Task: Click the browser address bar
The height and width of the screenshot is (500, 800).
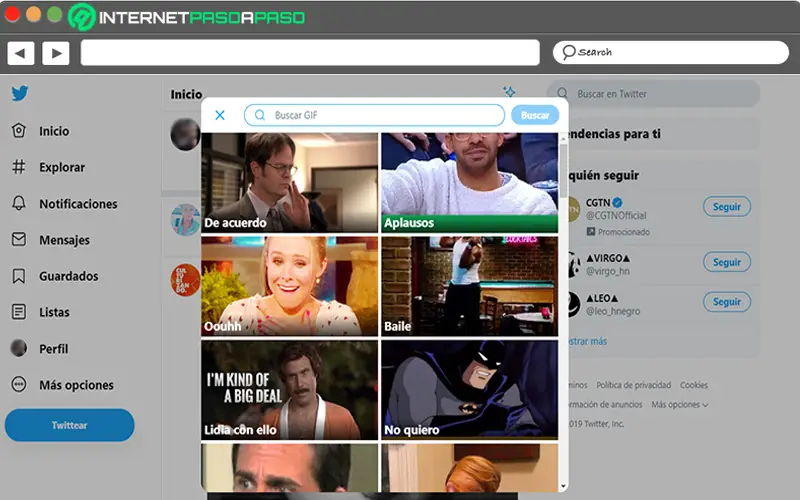Action: coord(310,53)
